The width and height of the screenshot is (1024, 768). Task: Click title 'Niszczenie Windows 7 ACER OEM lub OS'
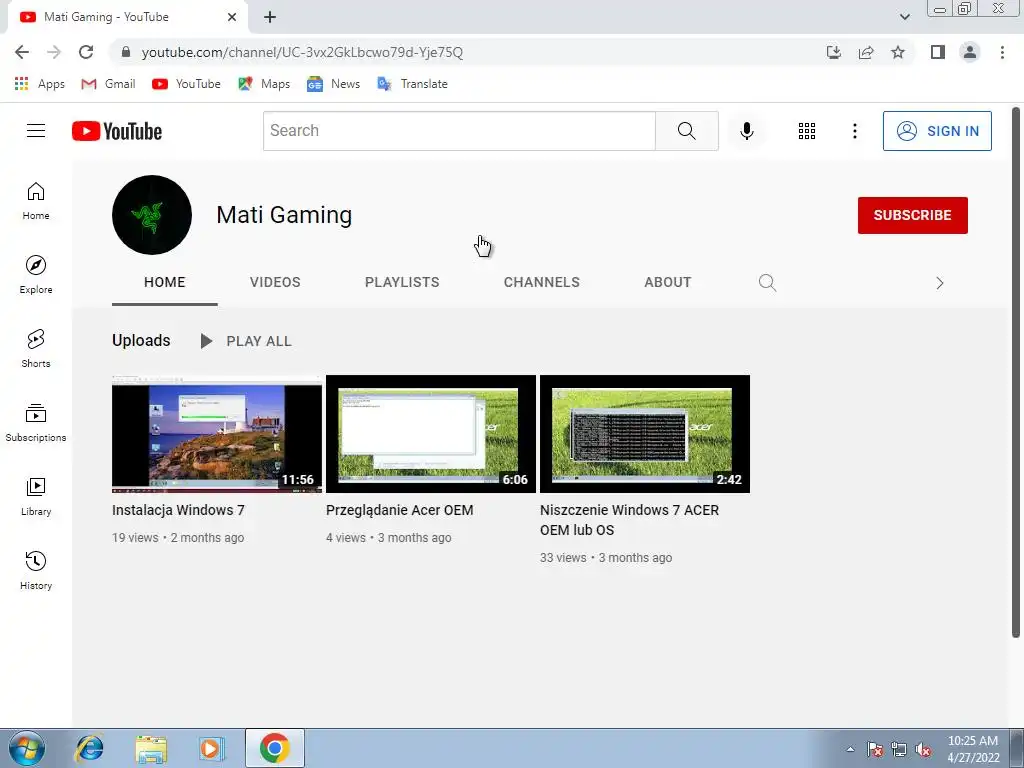[630, 520]
